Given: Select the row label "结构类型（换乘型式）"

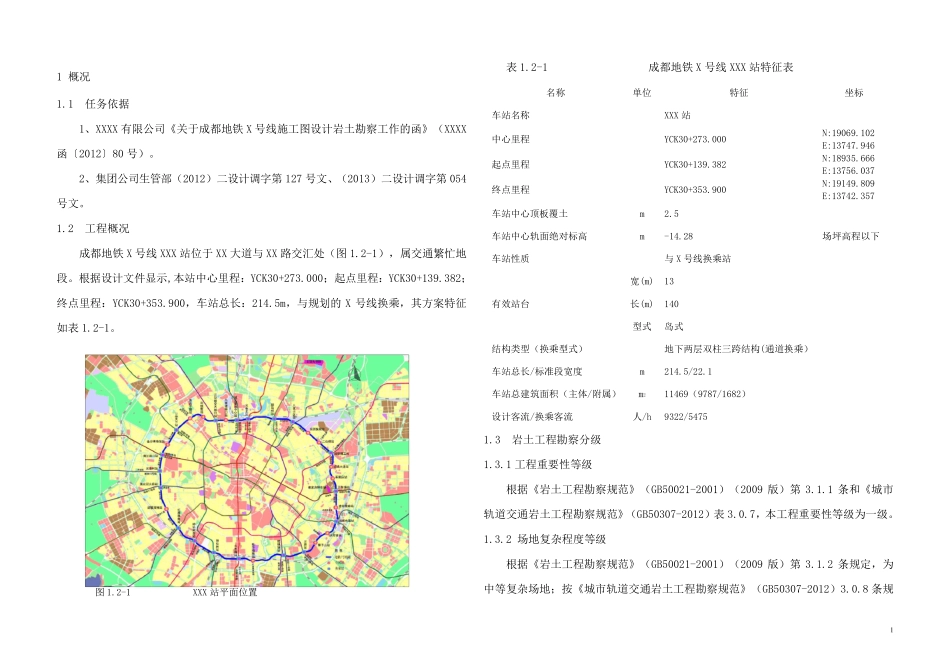Looking at the screenshot, I should pos(537,349).
